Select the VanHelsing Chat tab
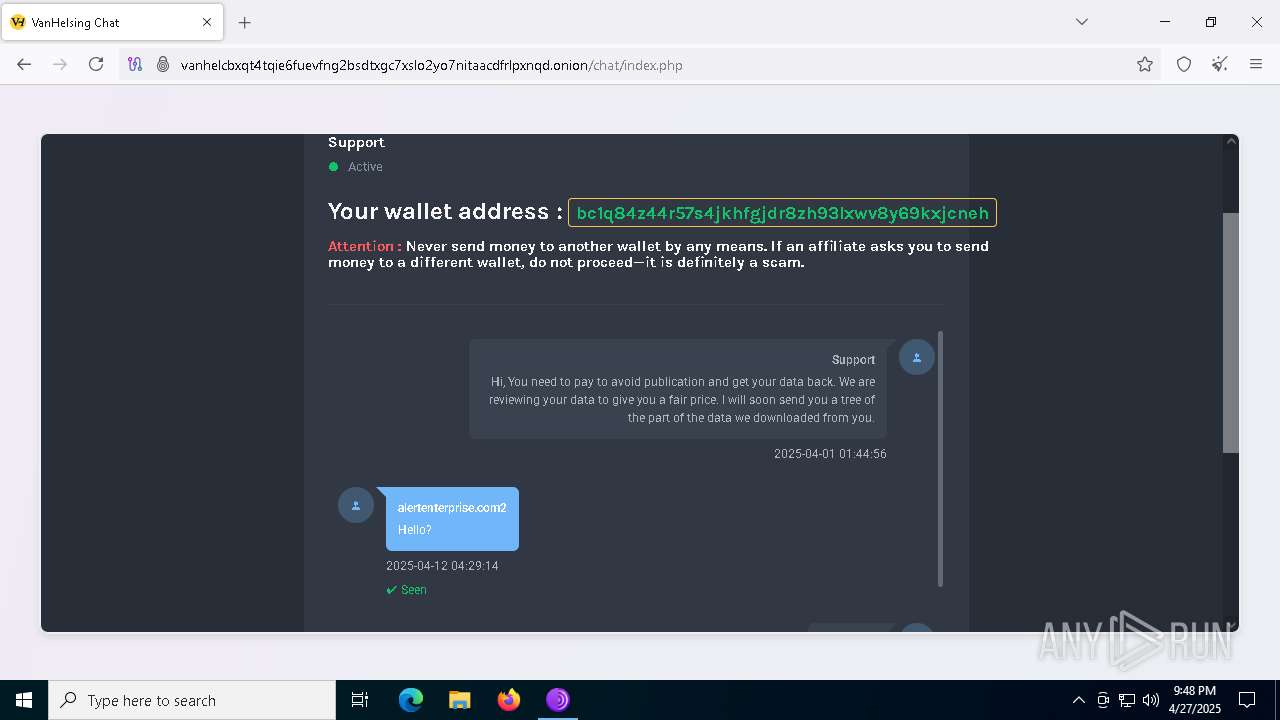The width and height of the screenshot is (1280, 720). (x=111, y=22)
